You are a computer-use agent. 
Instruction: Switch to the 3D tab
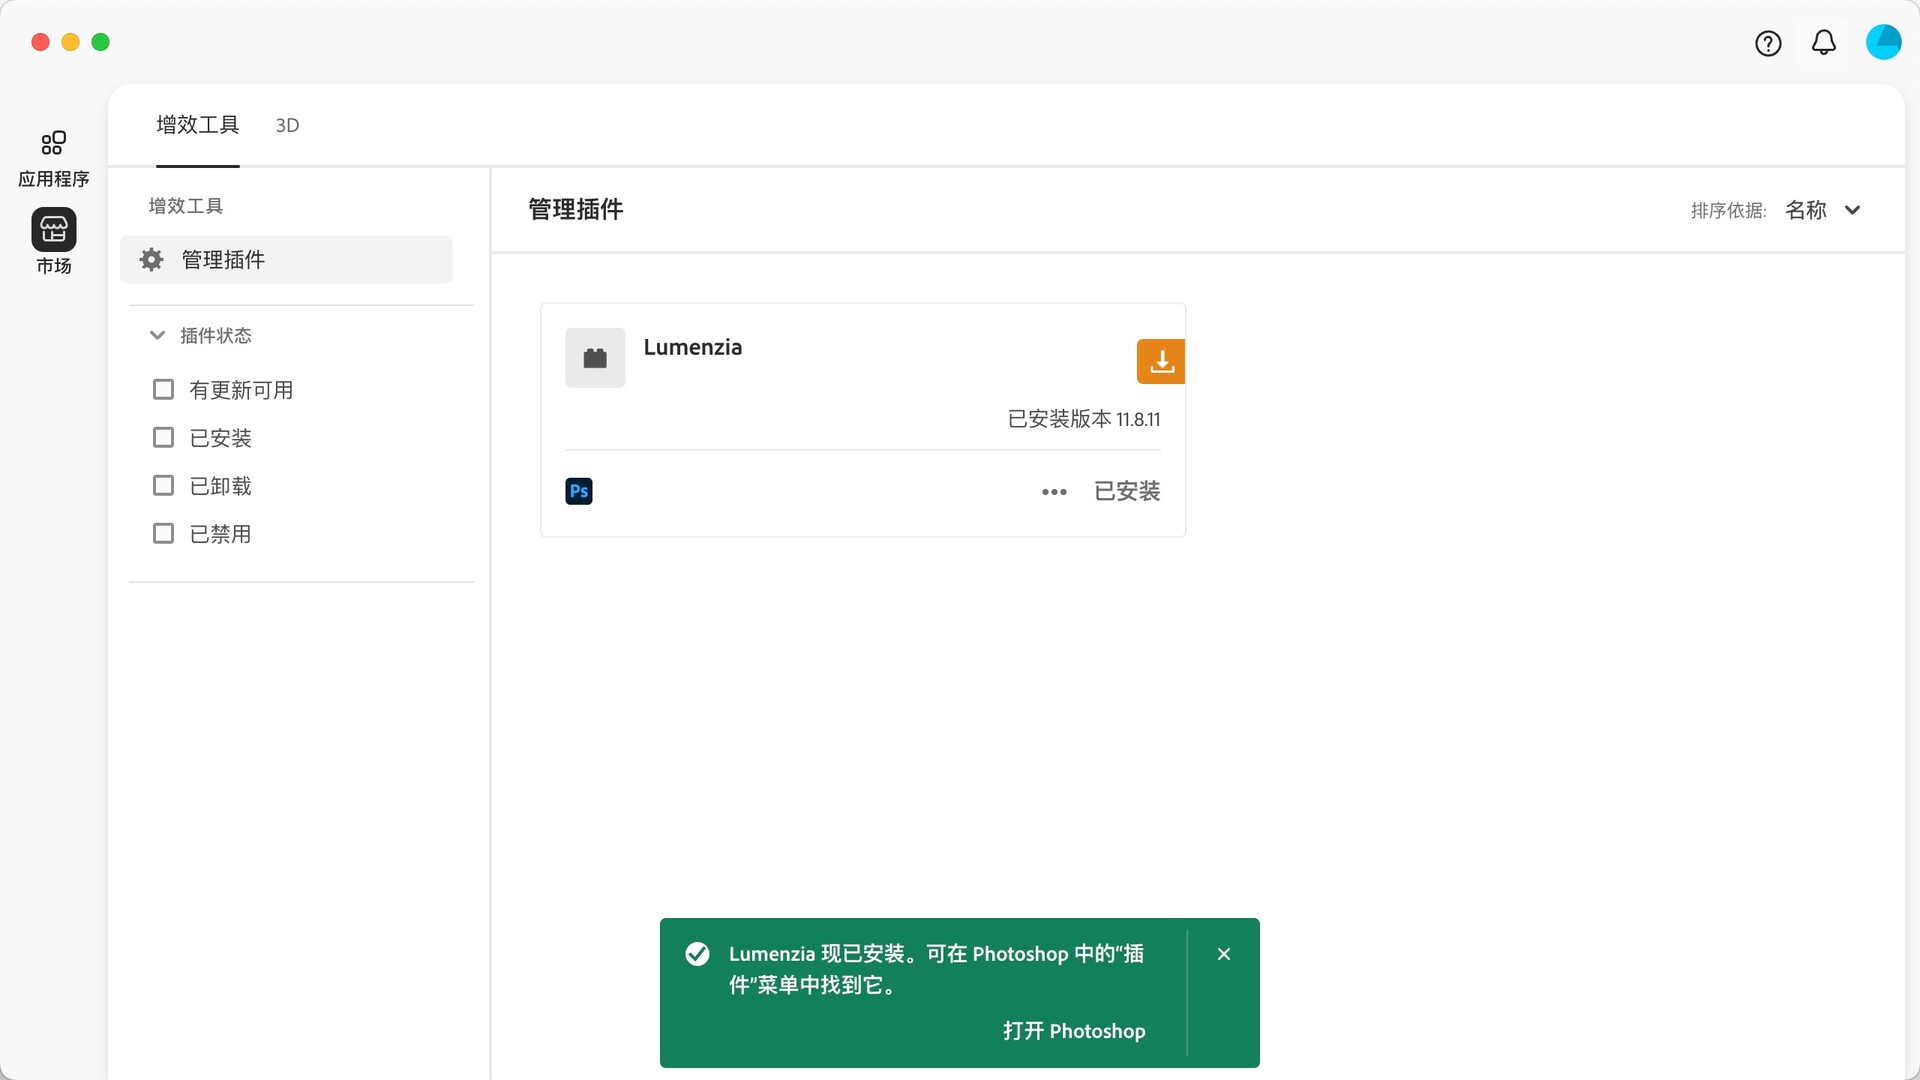tap(287, 126)
